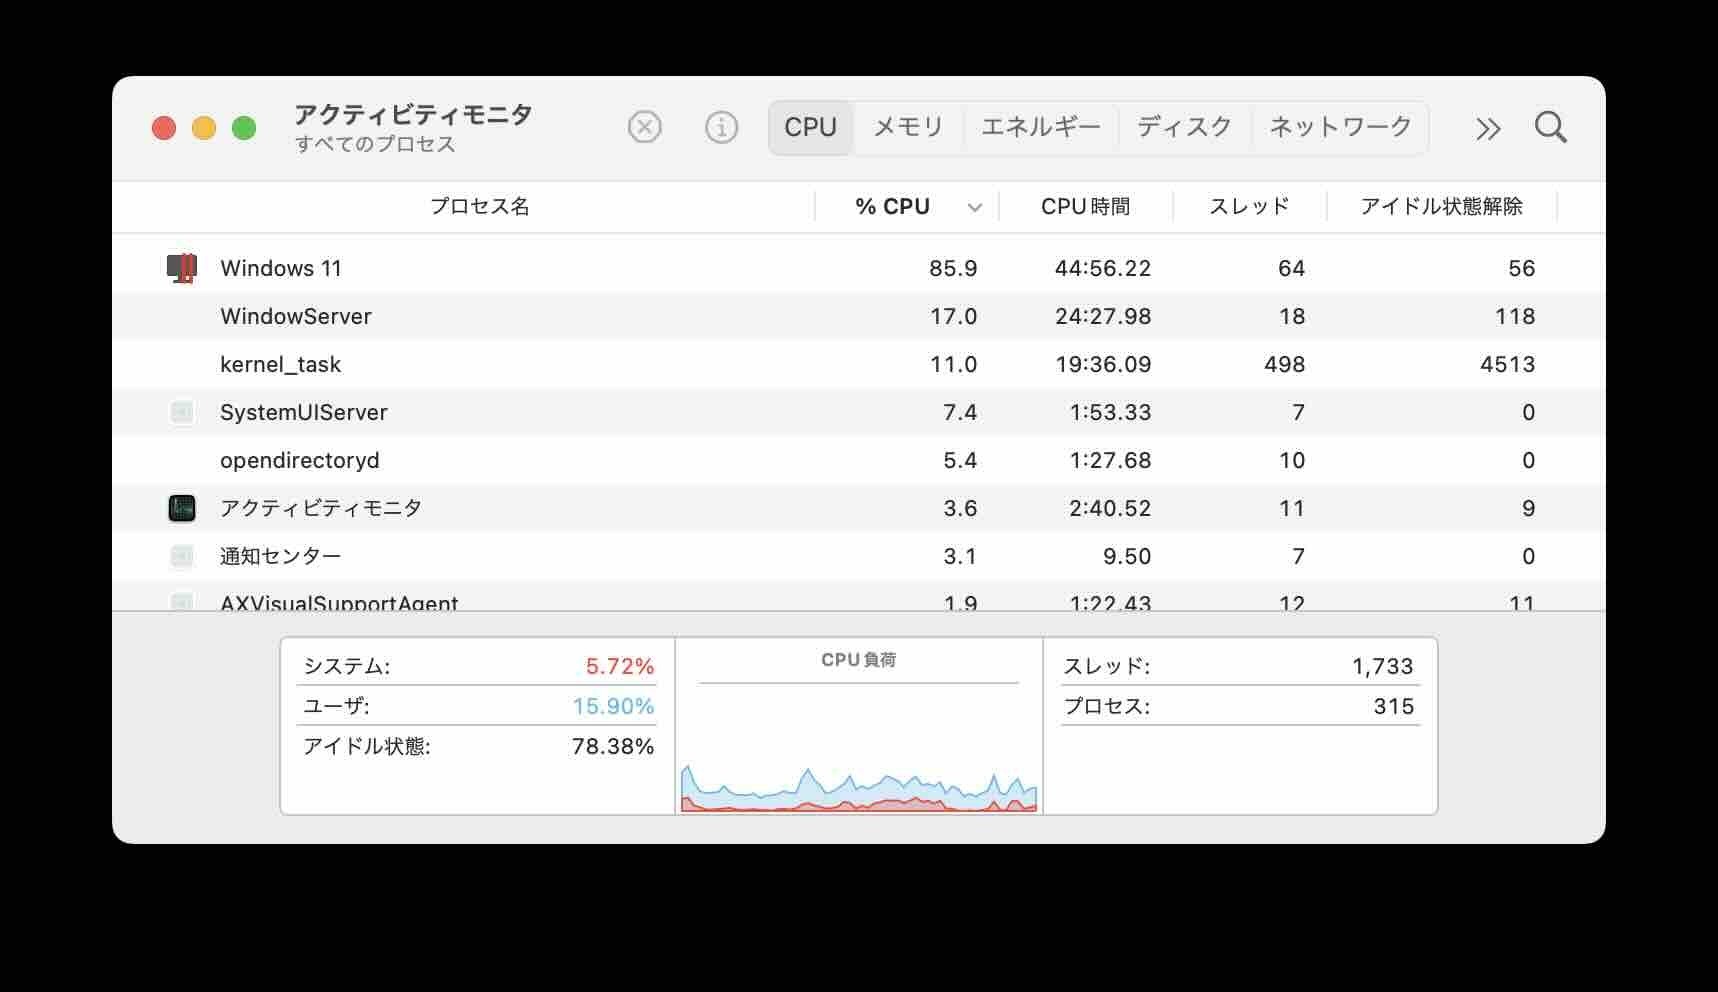The image size is (1718, 992).
Task: Select the 通知センター process name
Action: (x=280, y=556)
